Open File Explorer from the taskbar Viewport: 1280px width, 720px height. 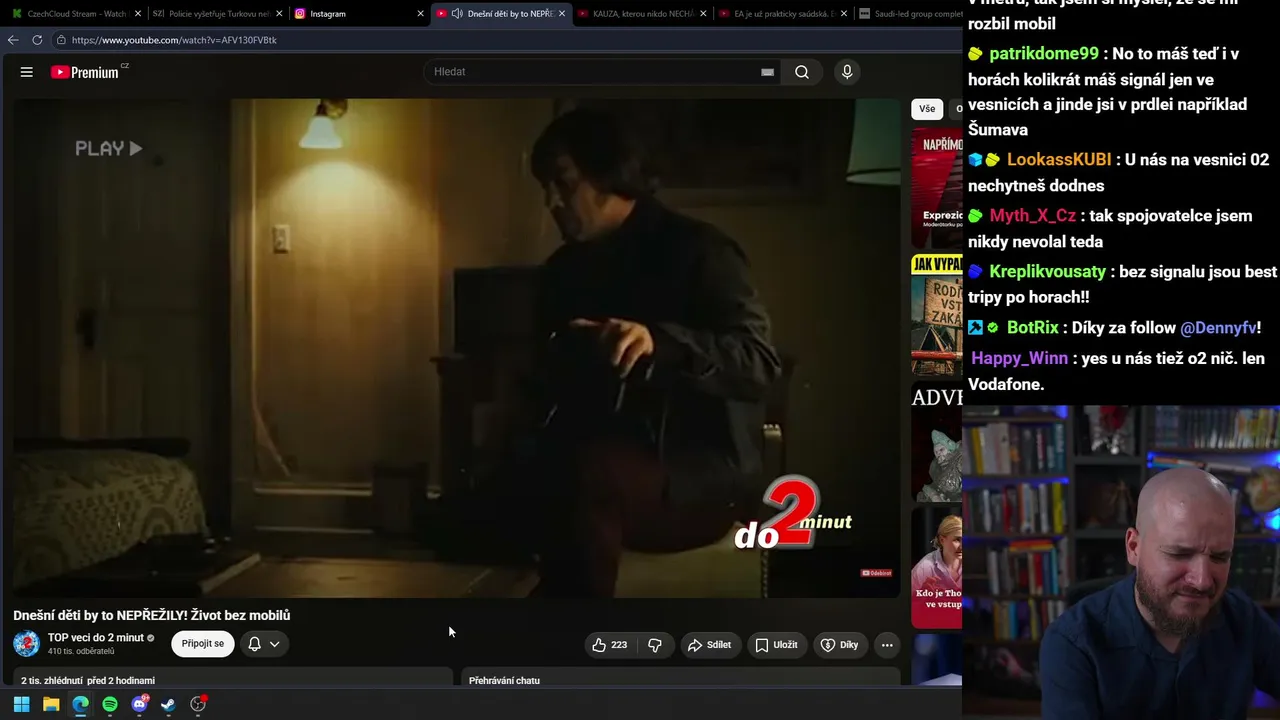51,704
